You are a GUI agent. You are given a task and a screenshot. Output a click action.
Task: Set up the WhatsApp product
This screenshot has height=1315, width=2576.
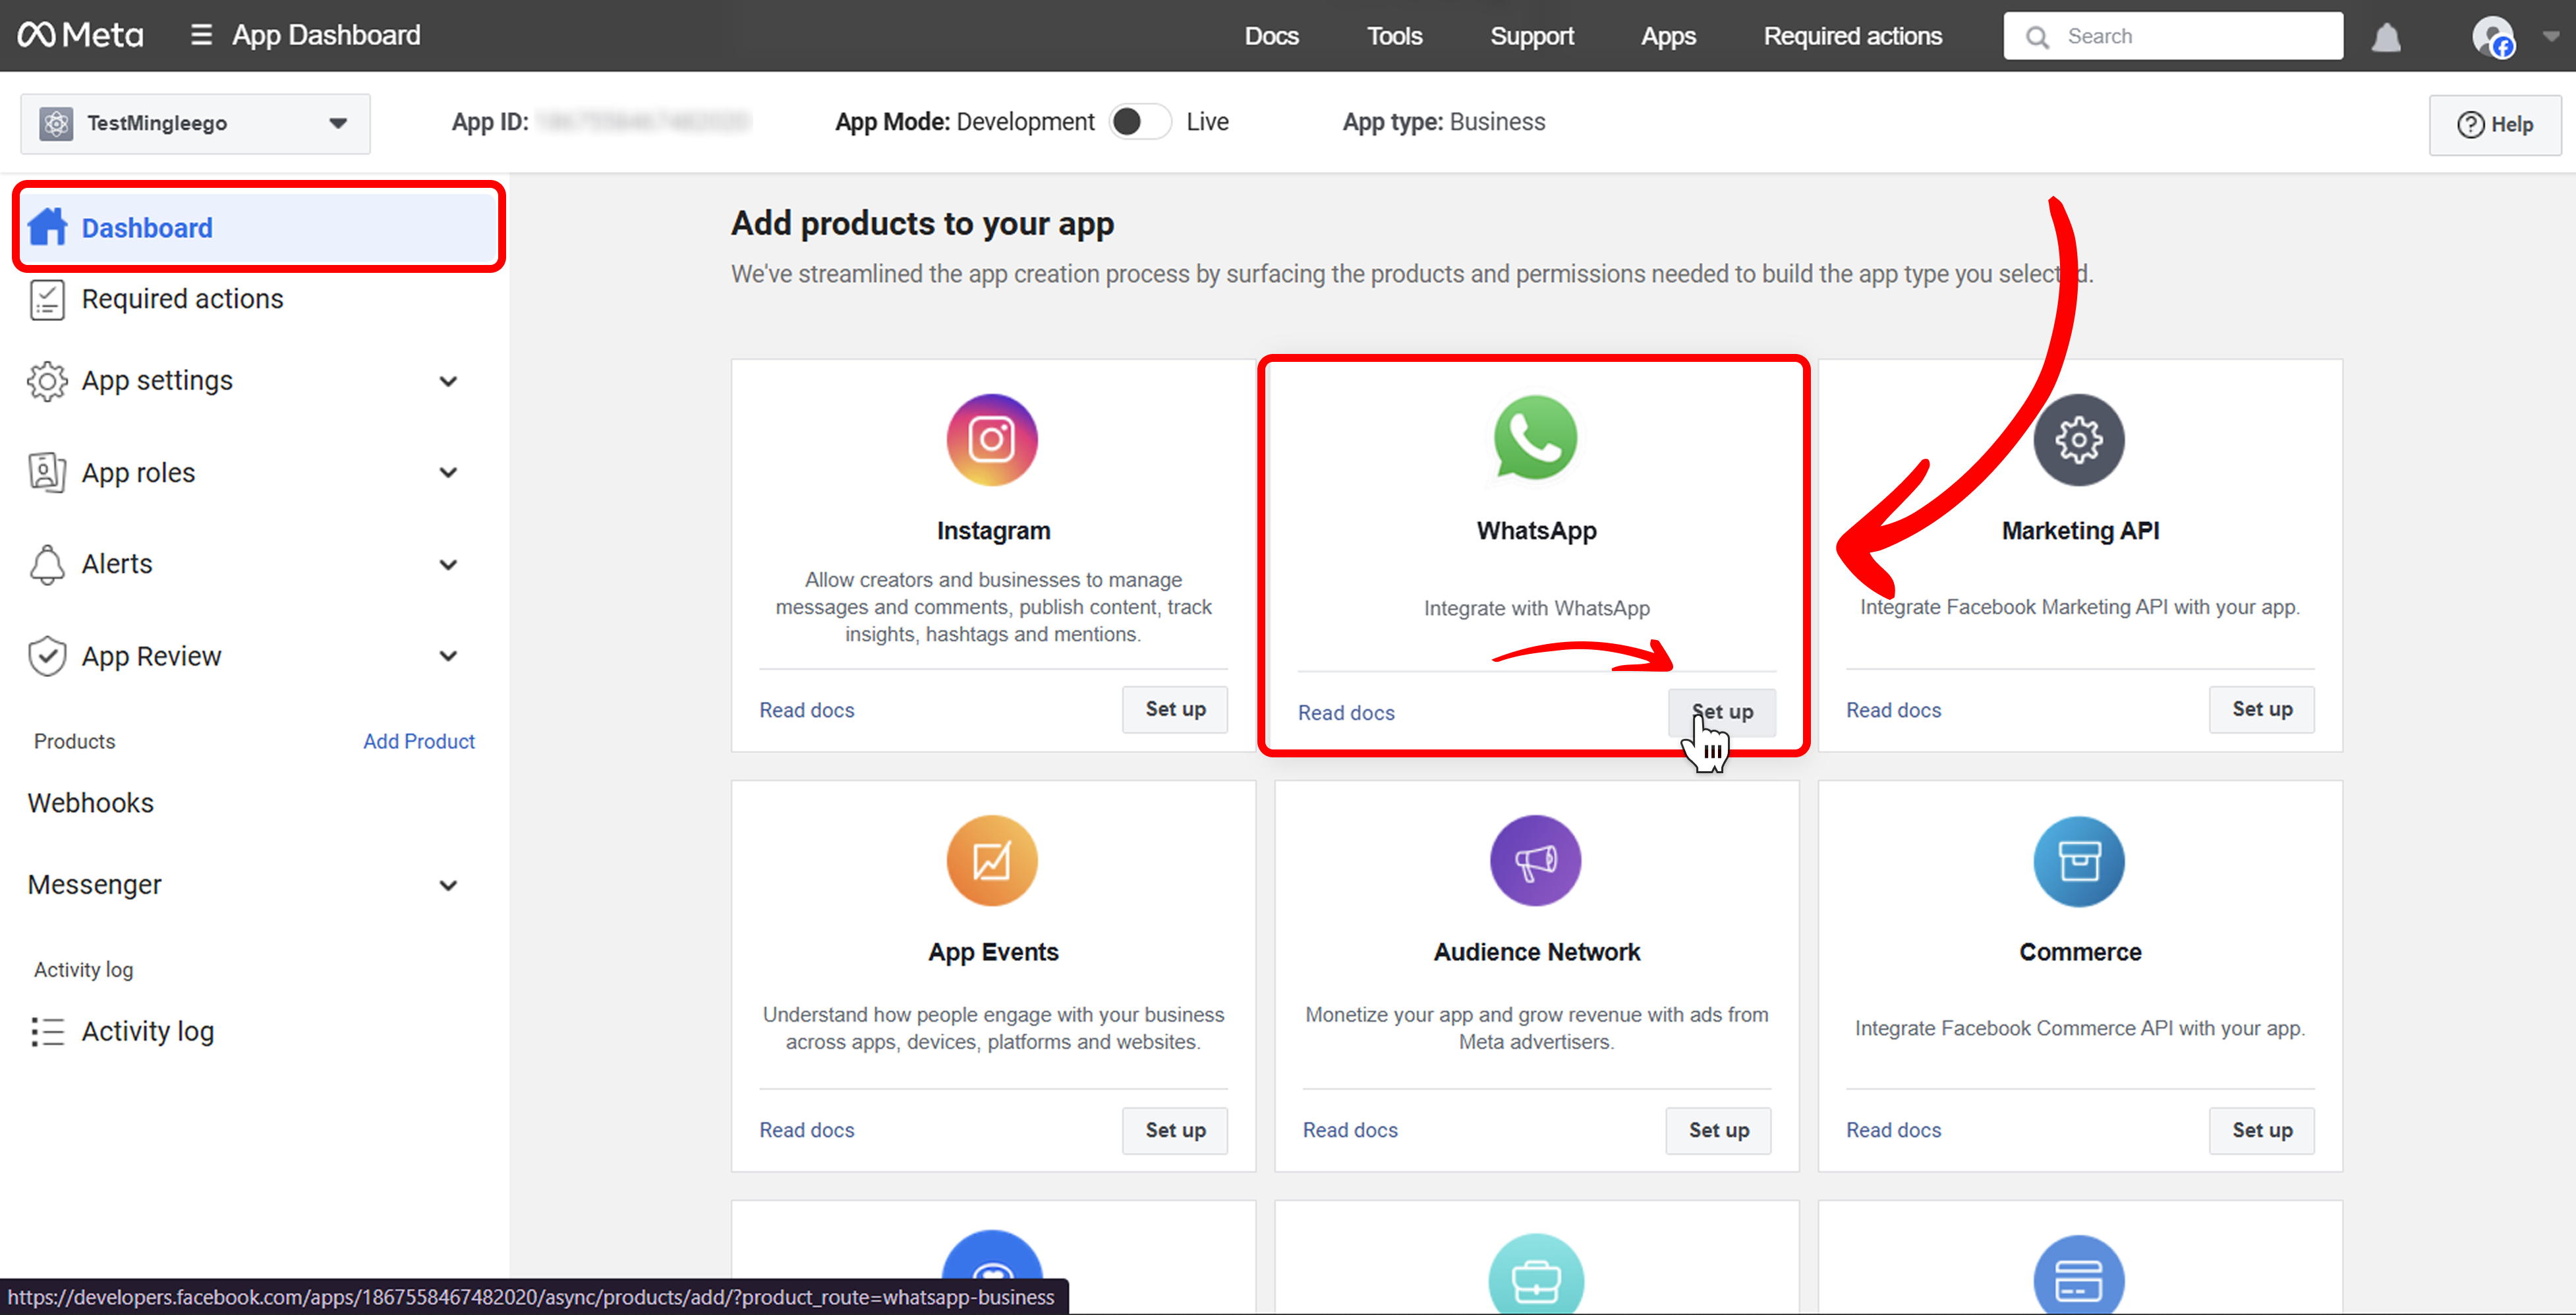[1722, 712]
